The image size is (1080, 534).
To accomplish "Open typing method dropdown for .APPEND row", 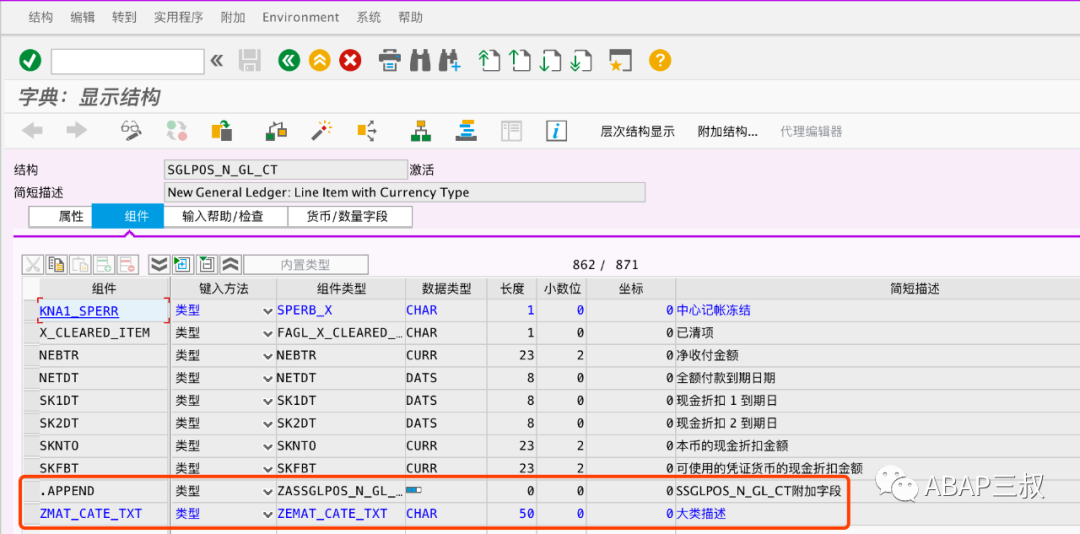I will click(x=268, y=491).
